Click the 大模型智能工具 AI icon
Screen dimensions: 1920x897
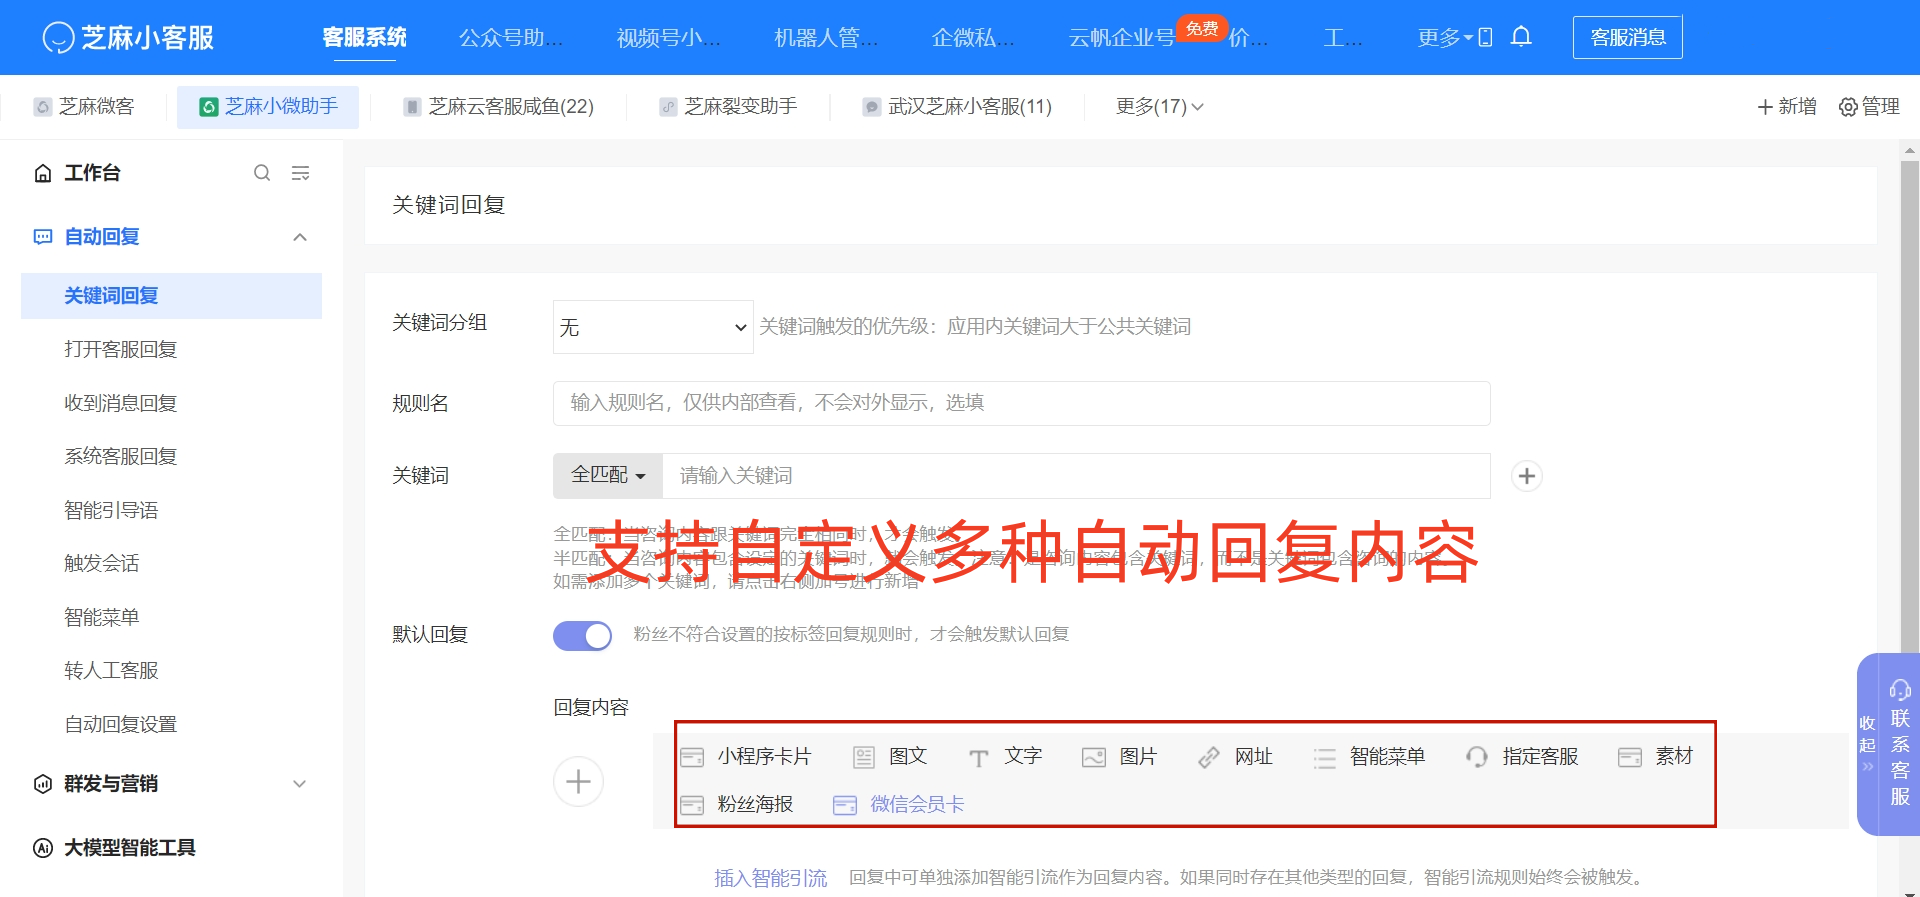pyautogui.click(x=43, y=848)
